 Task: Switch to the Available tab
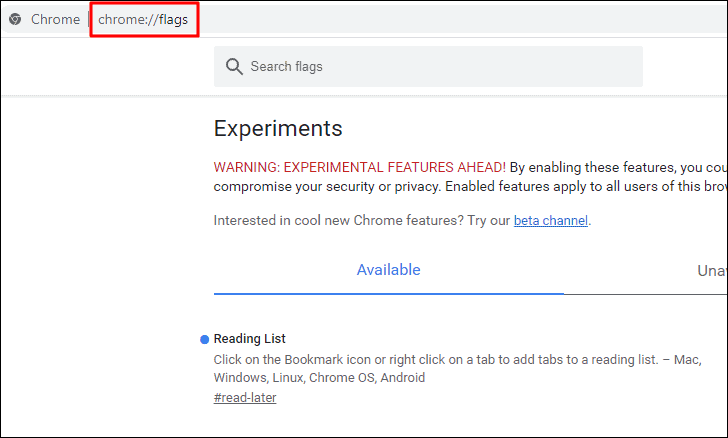click(389, 270)
